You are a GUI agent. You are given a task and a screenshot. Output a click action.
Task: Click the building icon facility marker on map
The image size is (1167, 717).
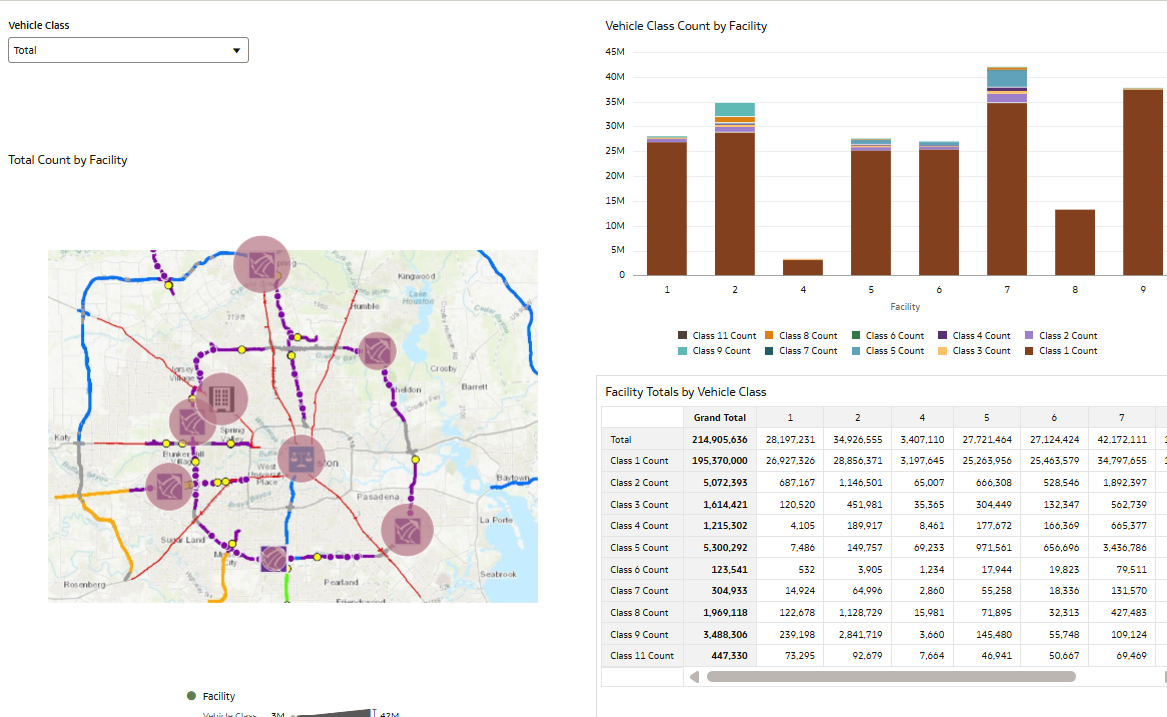click(221, 398)
